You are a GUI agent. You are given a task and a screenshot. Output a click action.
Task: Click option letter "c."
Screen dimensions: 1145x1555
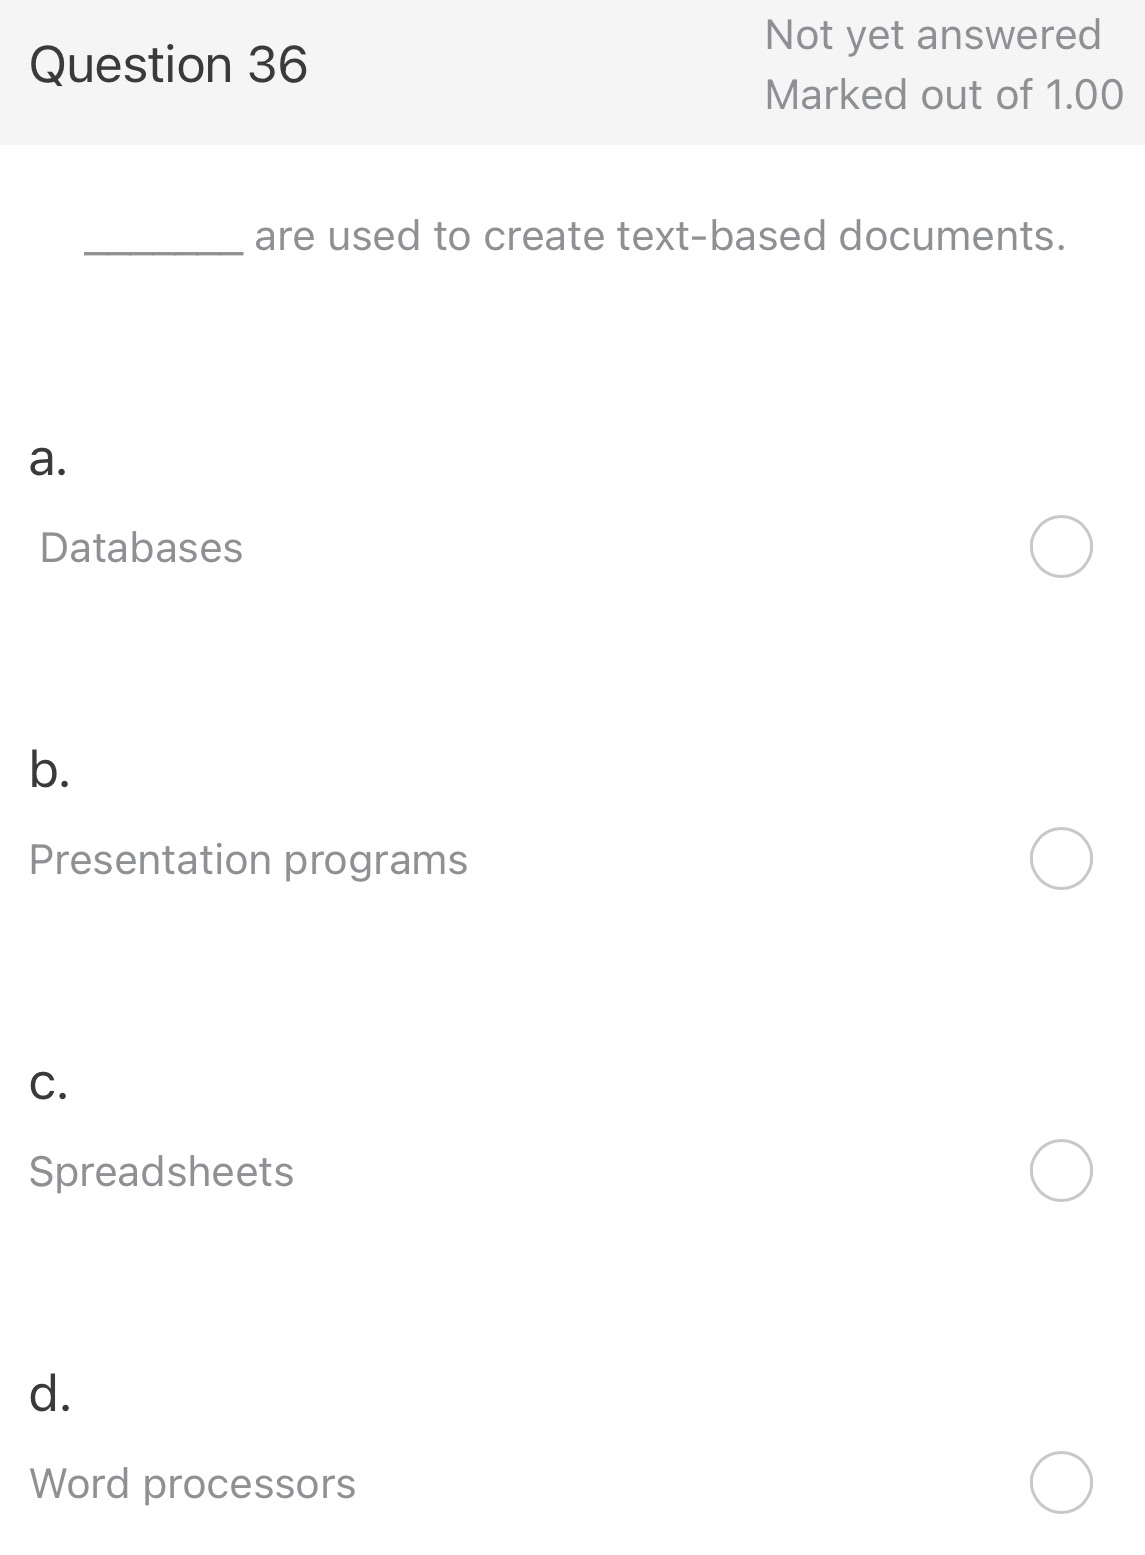tap(48, 1083)
